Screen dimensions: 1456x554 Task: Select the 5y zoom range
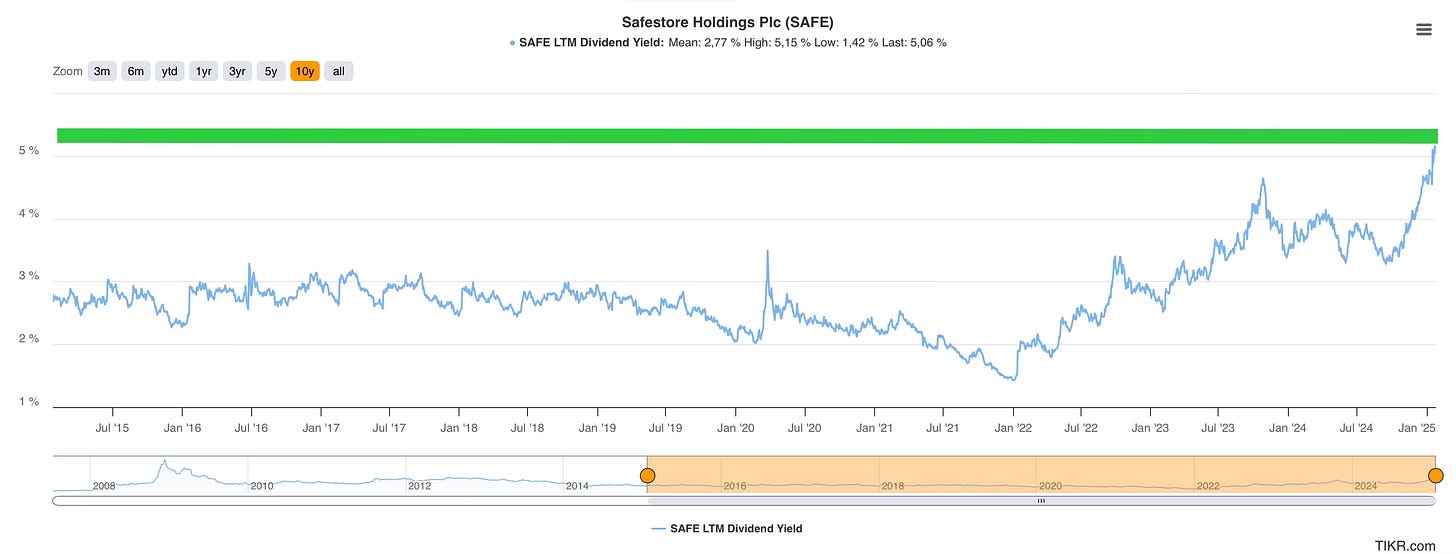(271, 71)
